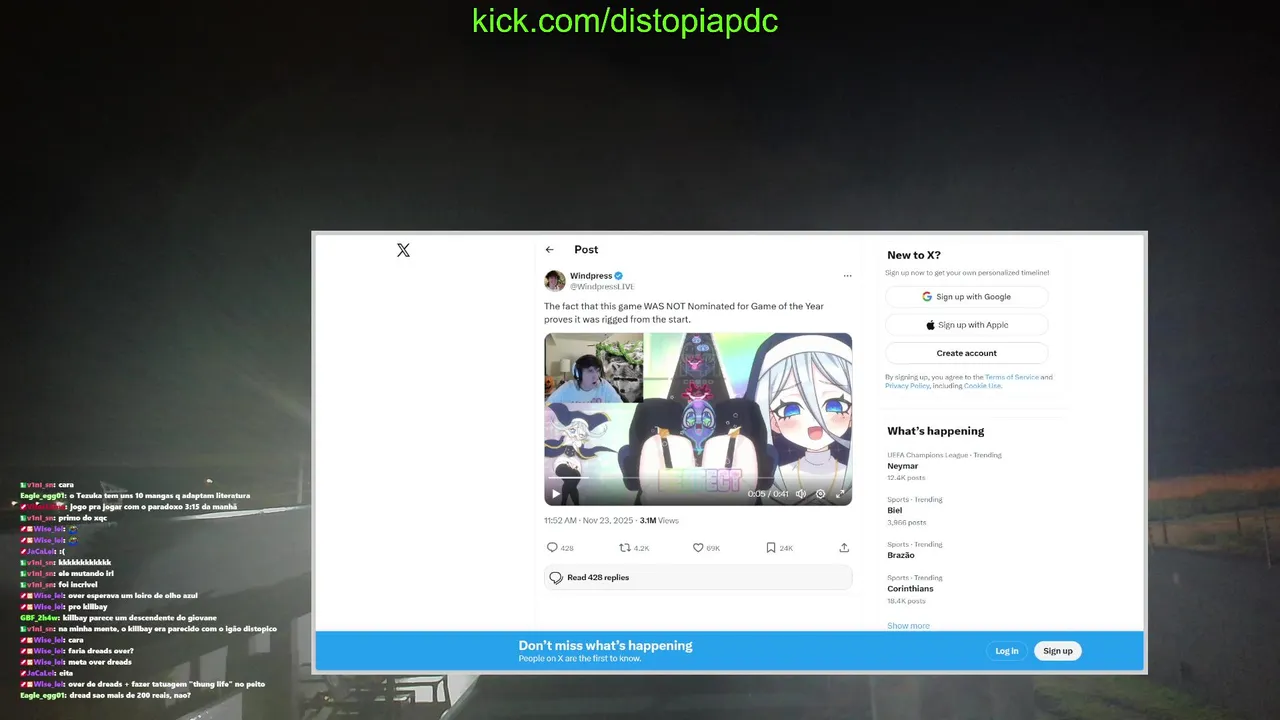Screen dimensions: 1280x720
Task: Click the 11:52 AM · Nov 23, 2025 timestamp
Action: pyautogui.click(x=590, y=521)
